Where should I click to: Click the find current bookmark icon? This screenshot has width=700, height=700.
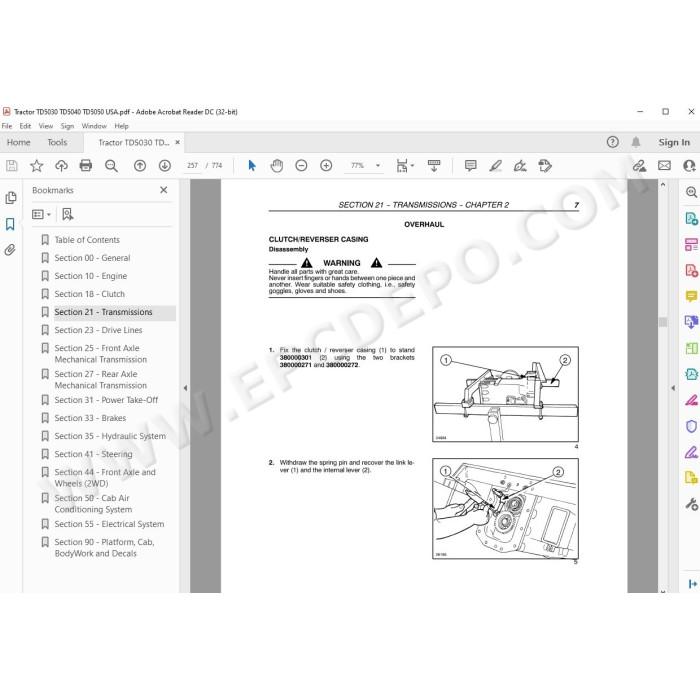[67, 215]
